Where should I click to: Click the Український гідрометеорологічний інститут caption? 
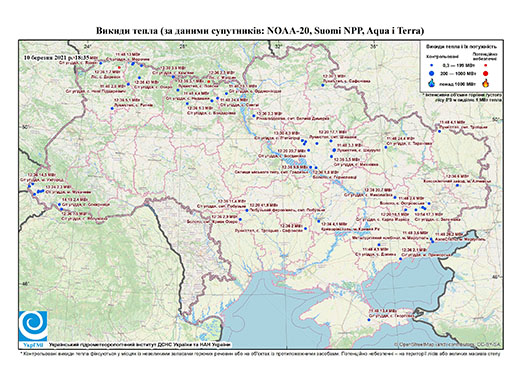click(139, 345)
